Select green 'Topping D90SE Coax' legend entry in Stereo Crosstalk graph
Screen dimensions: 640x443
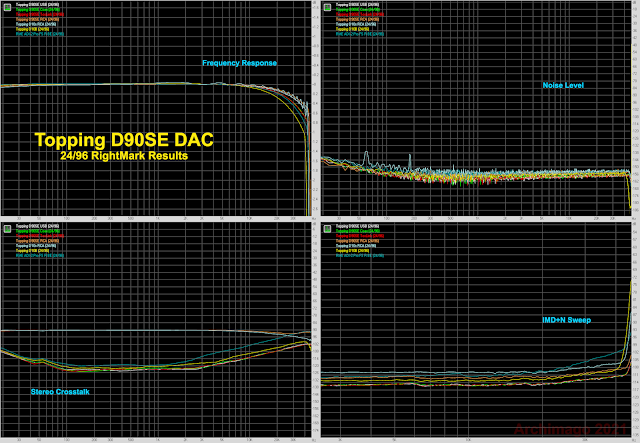tap(38, 231)
